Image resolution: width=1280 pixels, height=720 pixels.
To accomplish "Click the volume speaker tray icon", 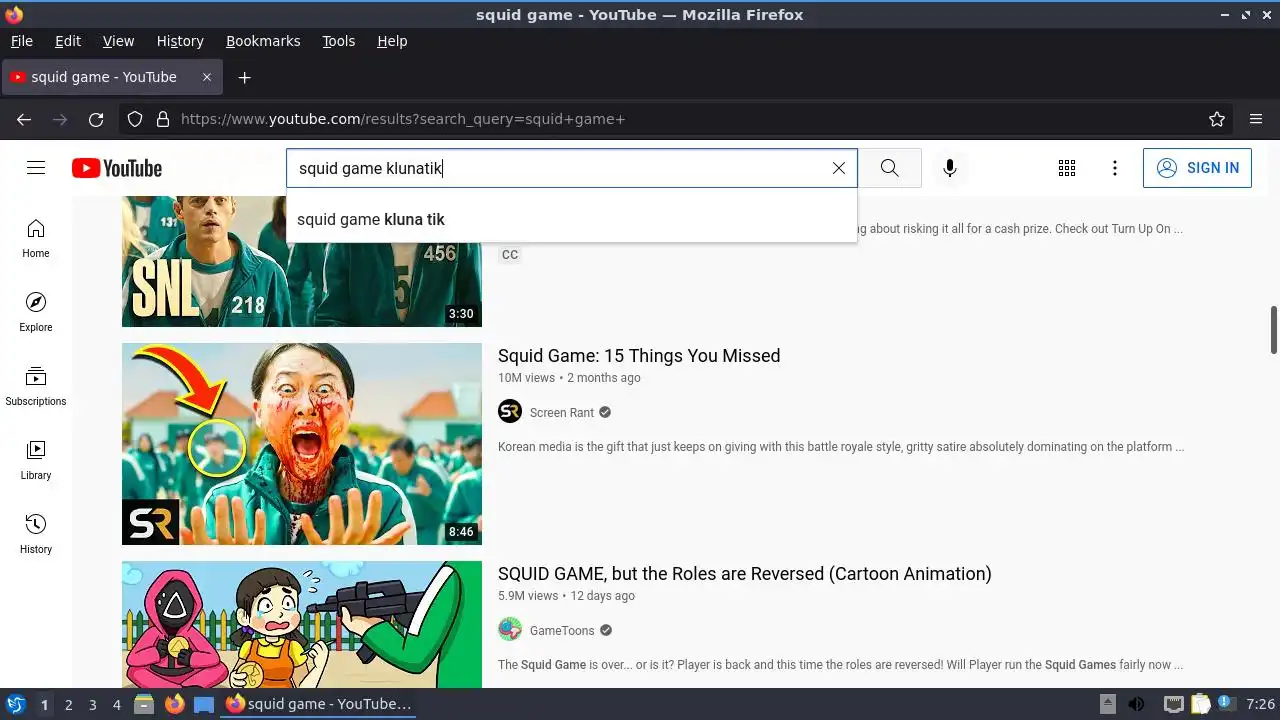I will pos(1136,704).
